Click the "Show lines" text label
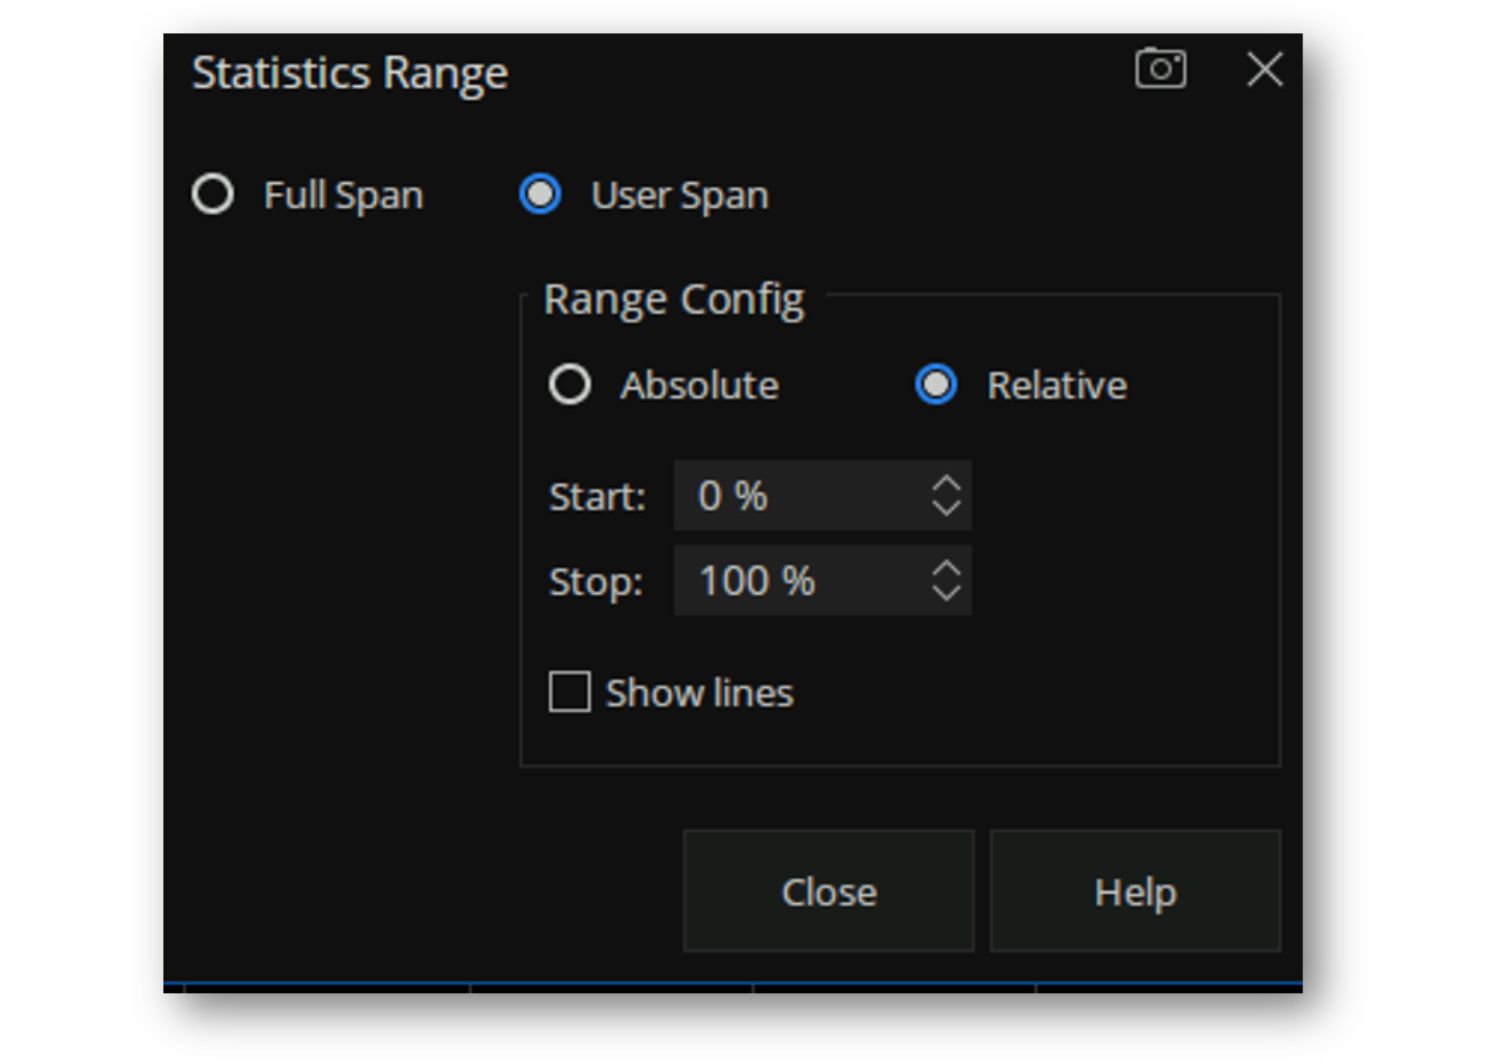The height and width of the screenshot is (1060, 1500). coord(699,693)
